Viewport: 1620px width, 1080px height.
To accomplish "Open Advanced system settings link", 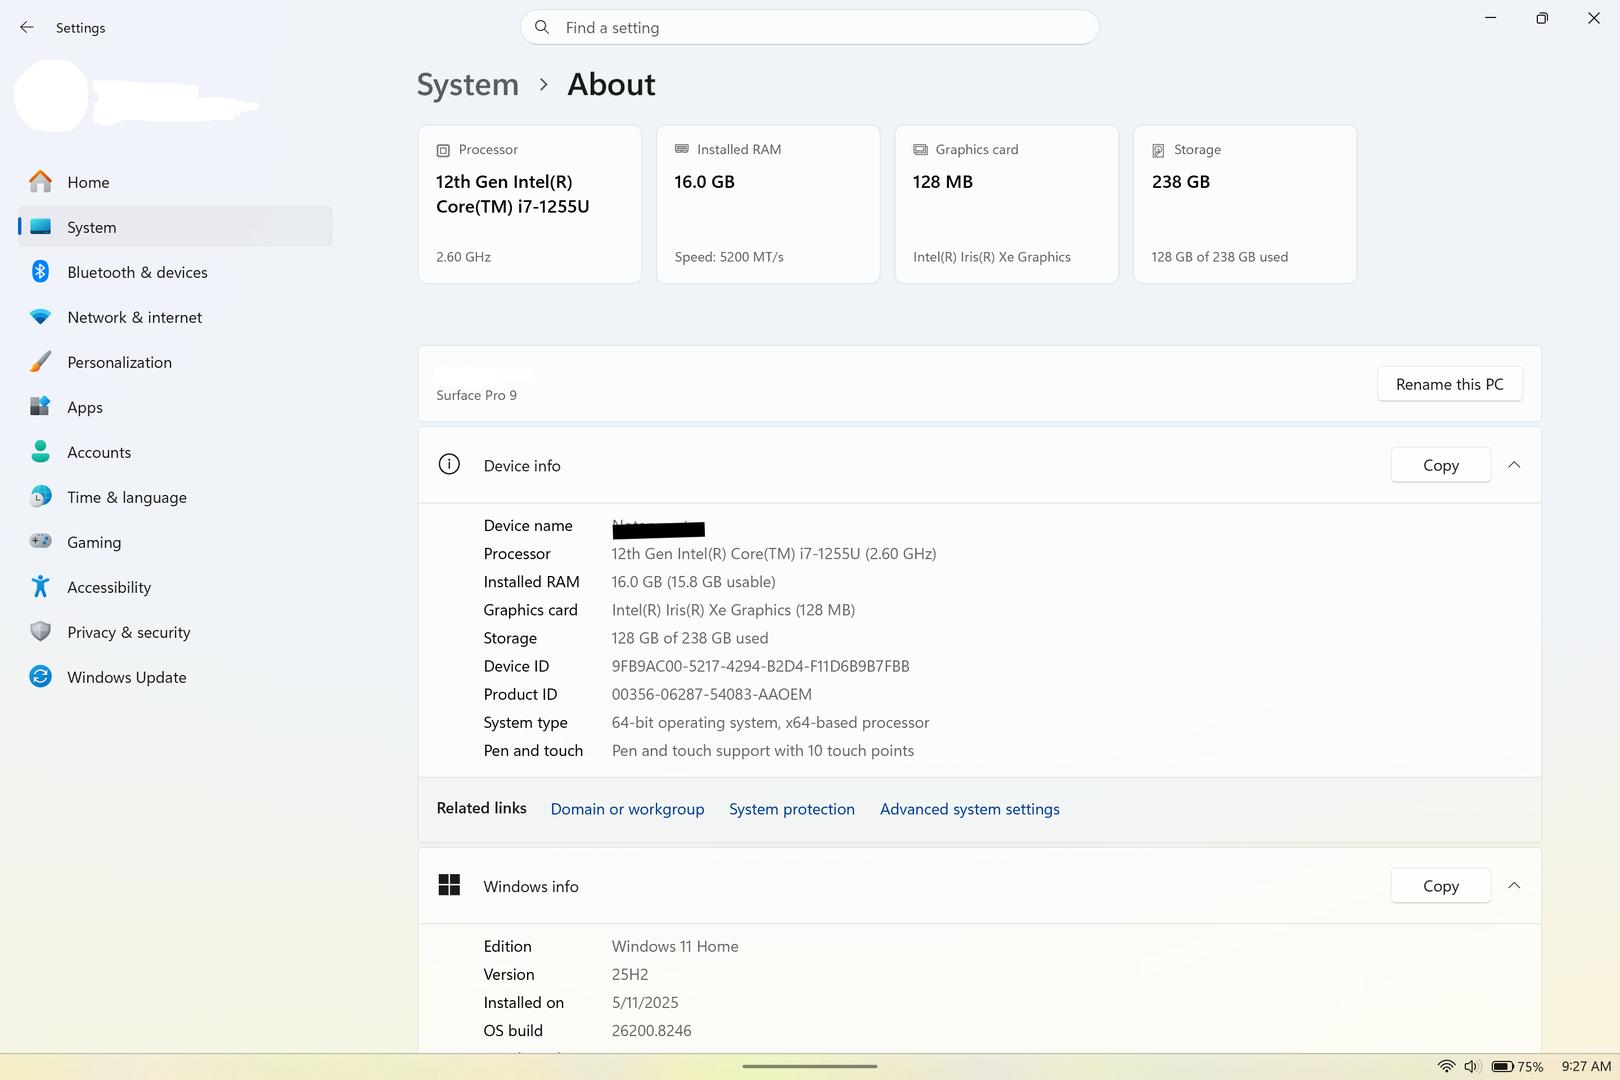I will [970, 809].
